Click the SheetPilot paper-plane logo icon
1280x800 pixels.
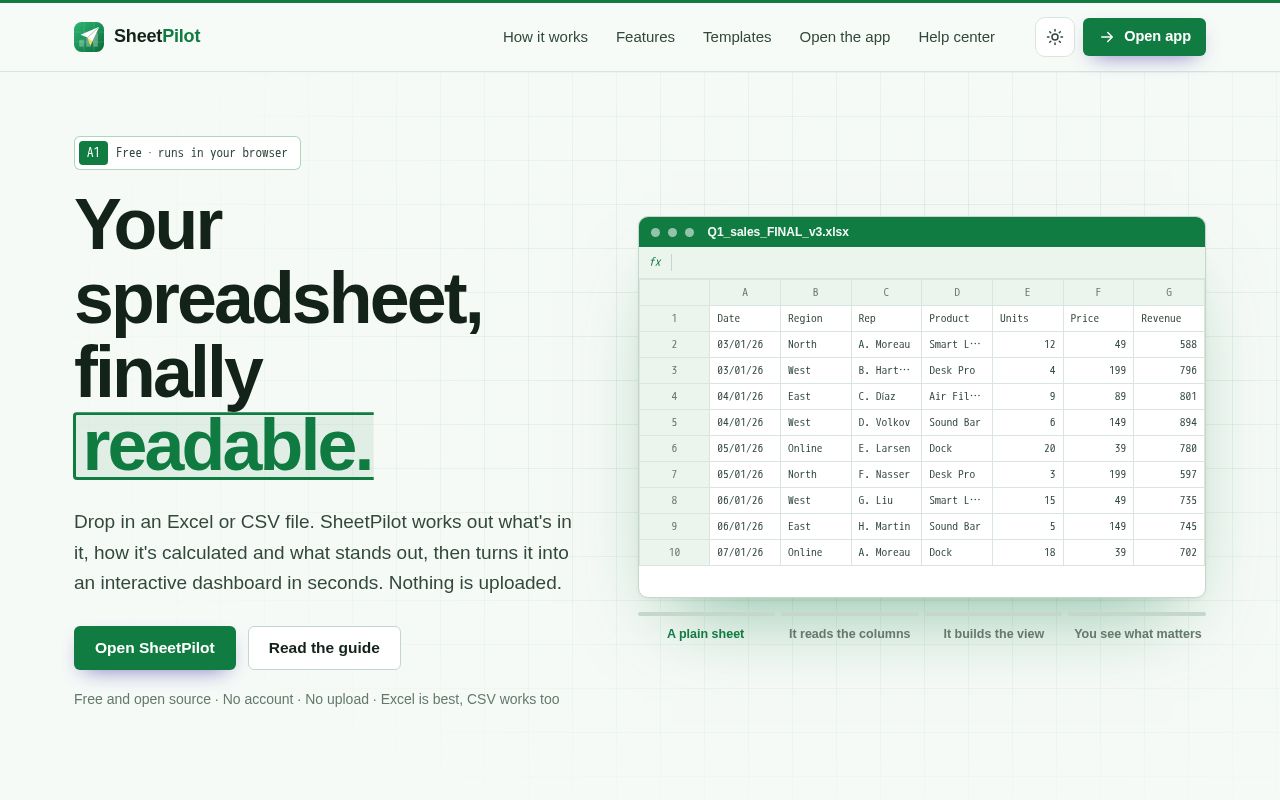pos(89,37)
